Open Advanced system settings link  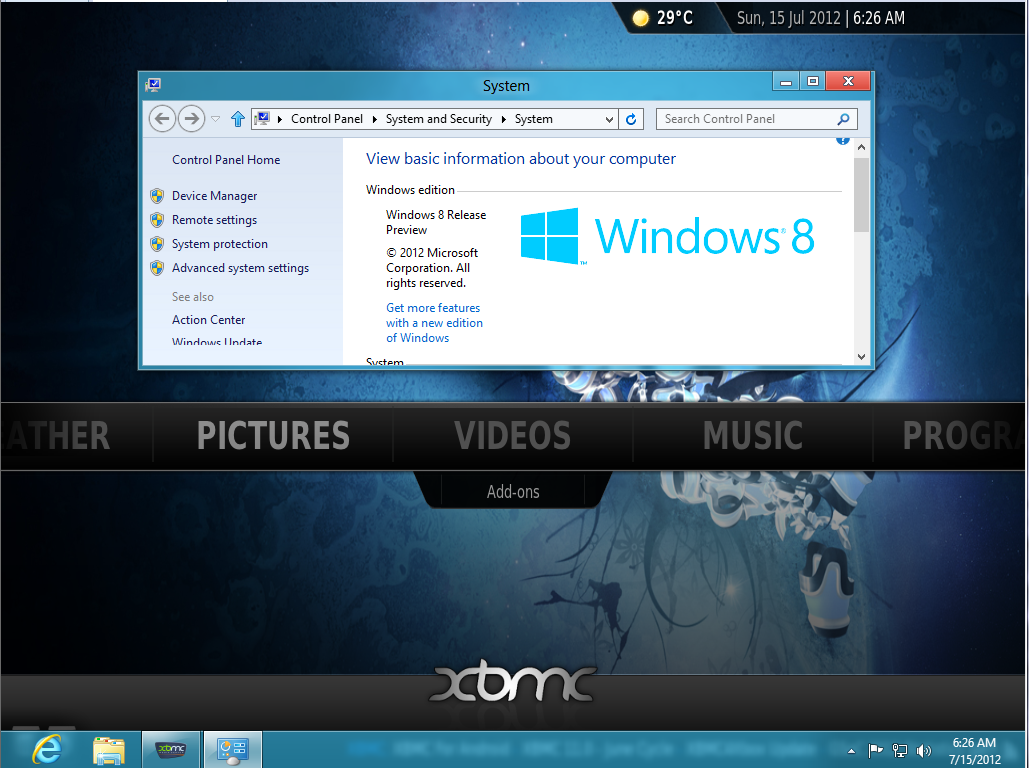click(x=240, y=268)
